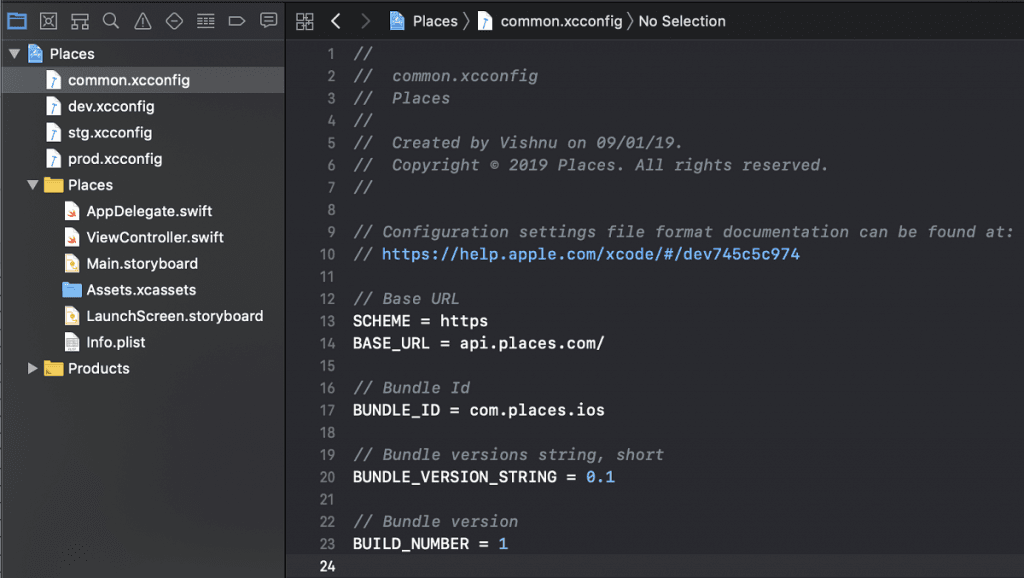Click common.xcconfig in the jump bar
The width and height of the screenshot is (1024, 578).
[561, 21]
